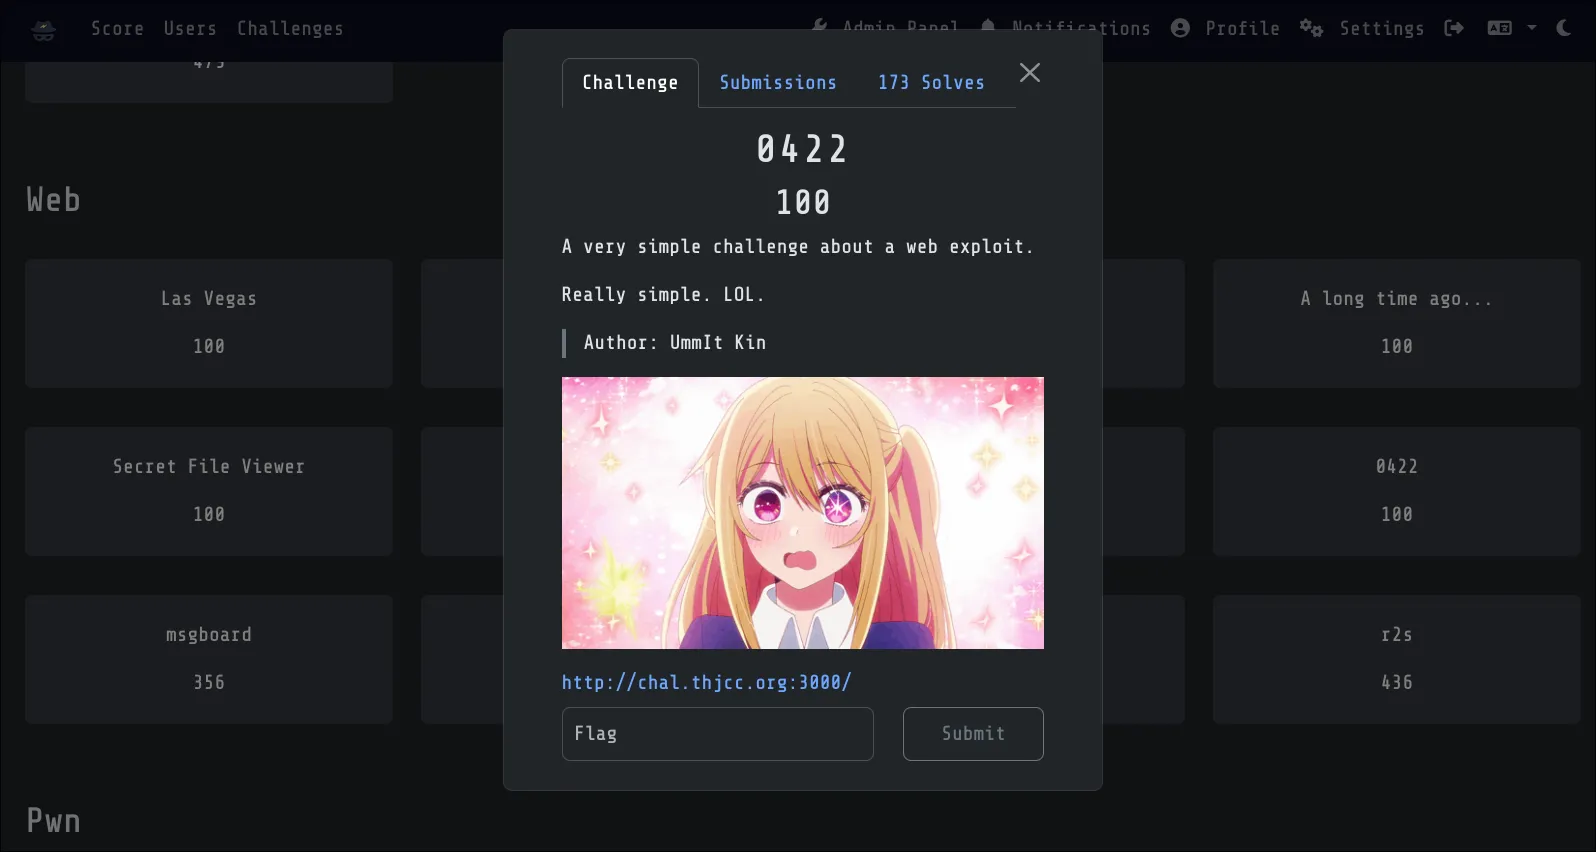Open the Users page in navbar
The image size is (1596, 852).
tap(190, 29)
